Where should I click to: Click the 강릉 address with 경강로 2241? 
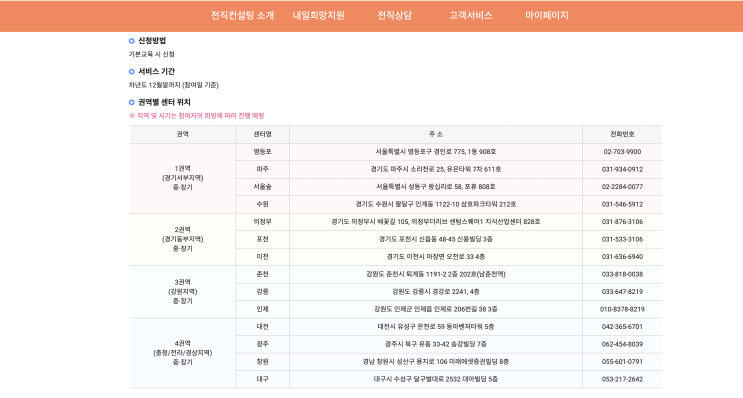point(436,292)
